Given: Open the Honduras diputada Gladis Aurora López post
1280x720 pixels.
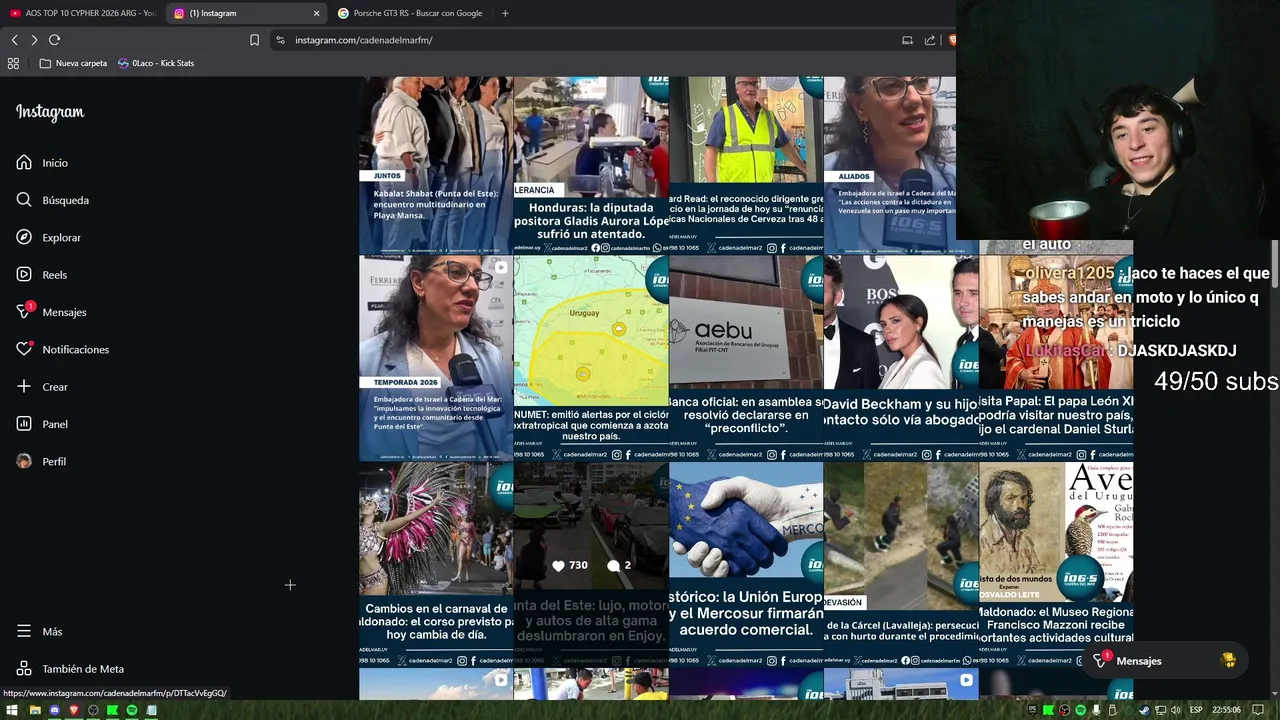Looking at the screenshot, I should pos(591,165).
